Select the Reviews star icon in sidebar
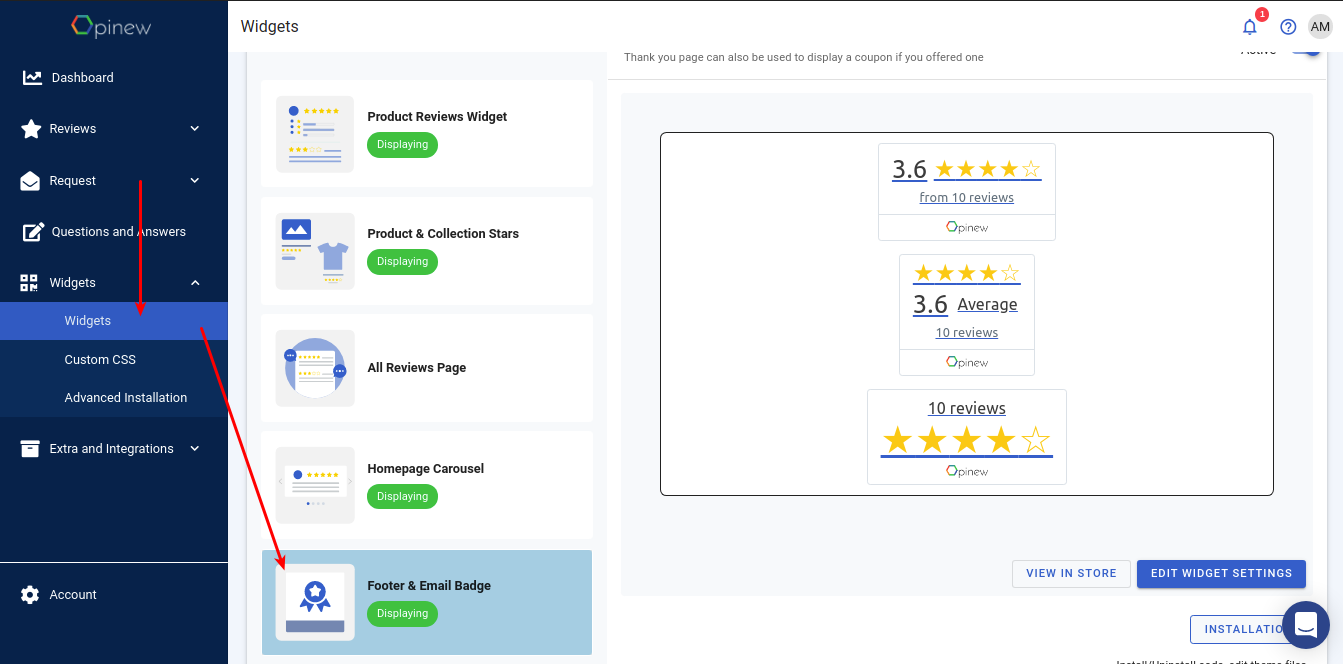The height and width of the screenshot is (664, 1343). [30, 128]
